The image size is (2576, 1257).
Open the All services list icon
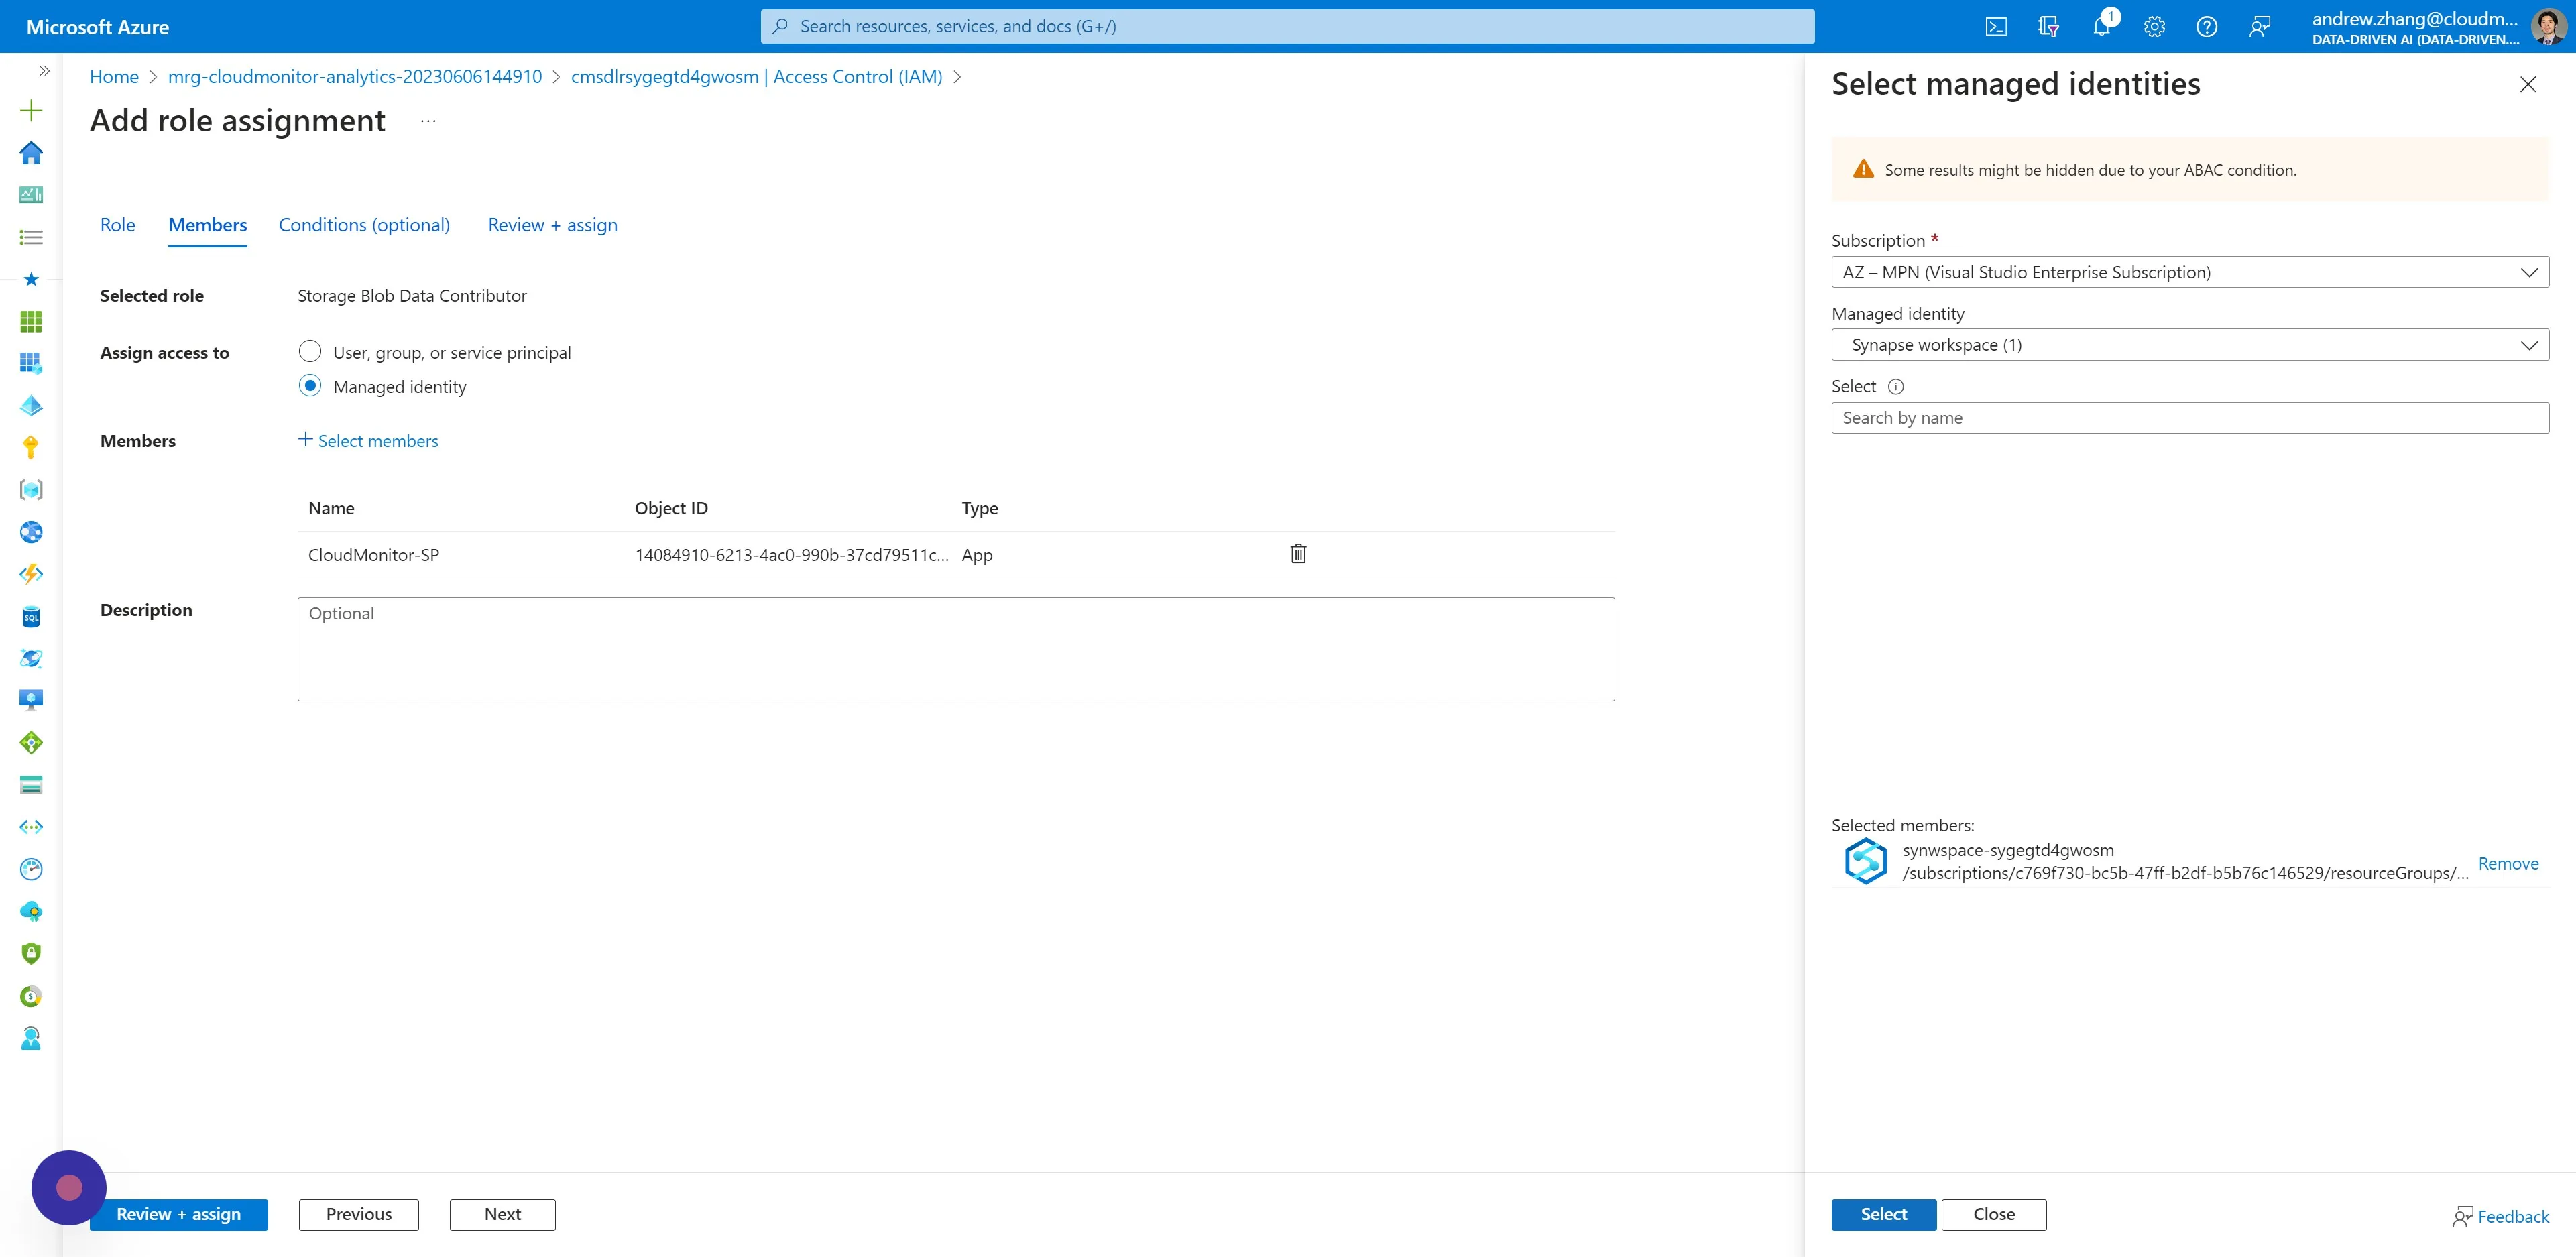coord(31,237)
